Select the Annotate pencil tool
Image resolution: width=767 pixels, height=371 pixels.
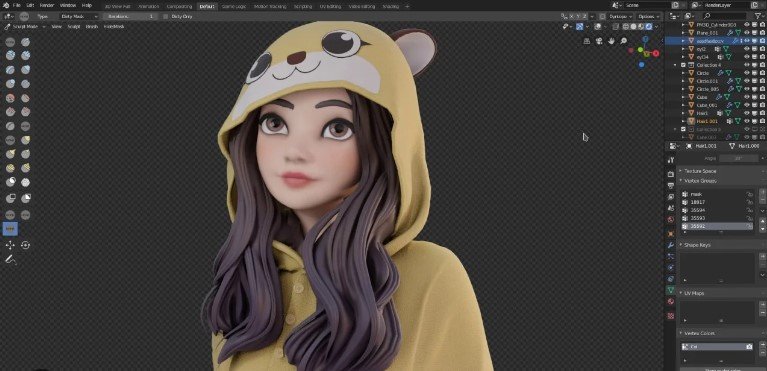[x=10, y=259]
